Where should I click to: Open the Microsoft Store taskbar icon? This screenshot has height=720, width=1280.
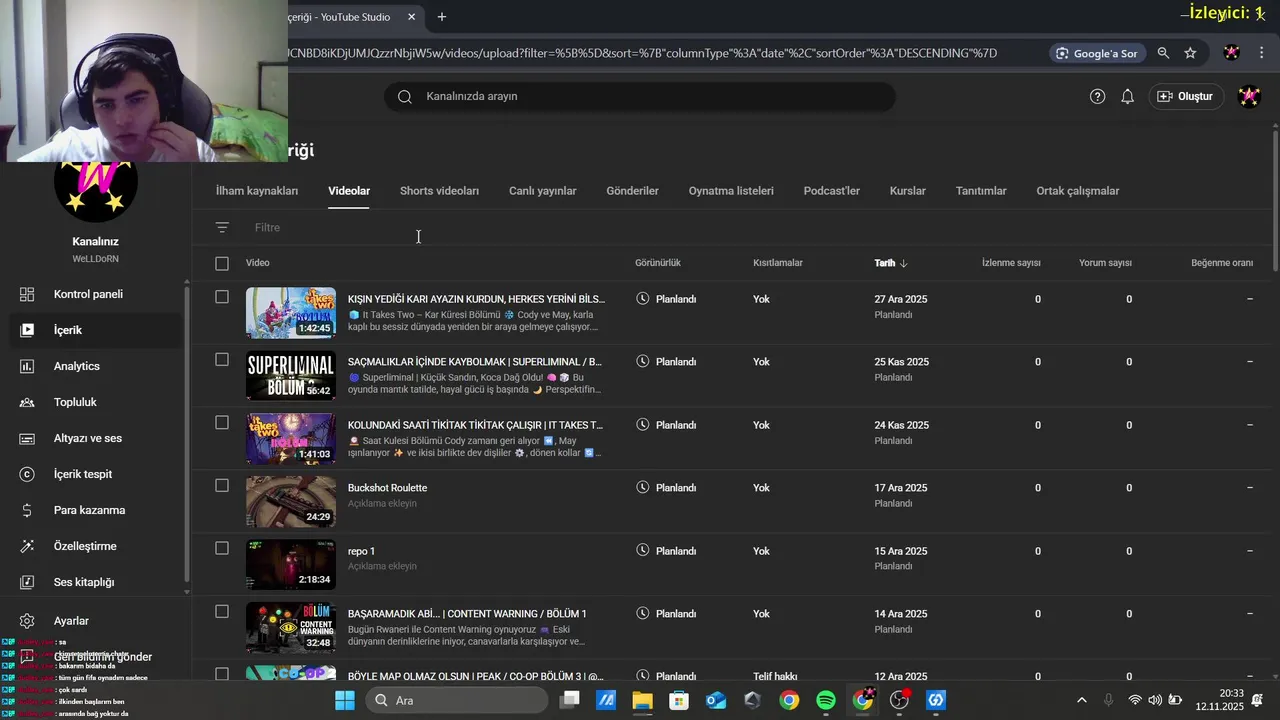[679, 700]
